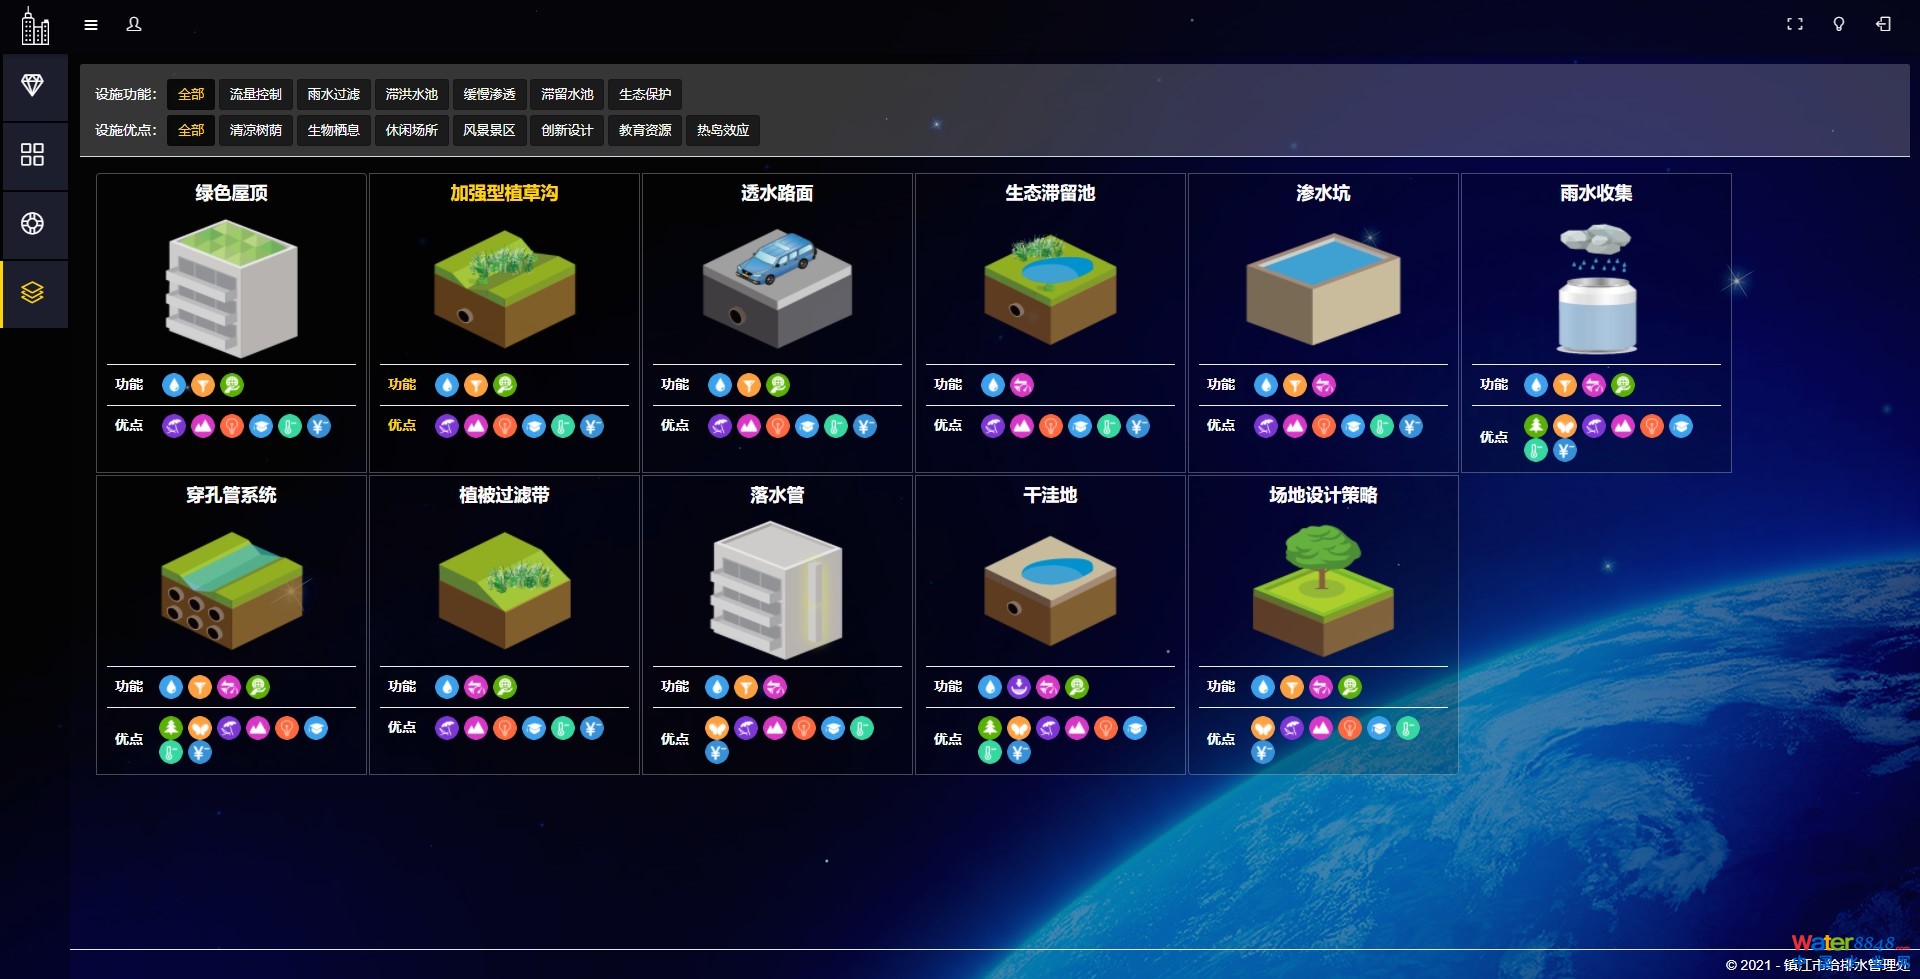
Task: Click the stacked layers sidebar icon
Action: (x=33, y=293)
